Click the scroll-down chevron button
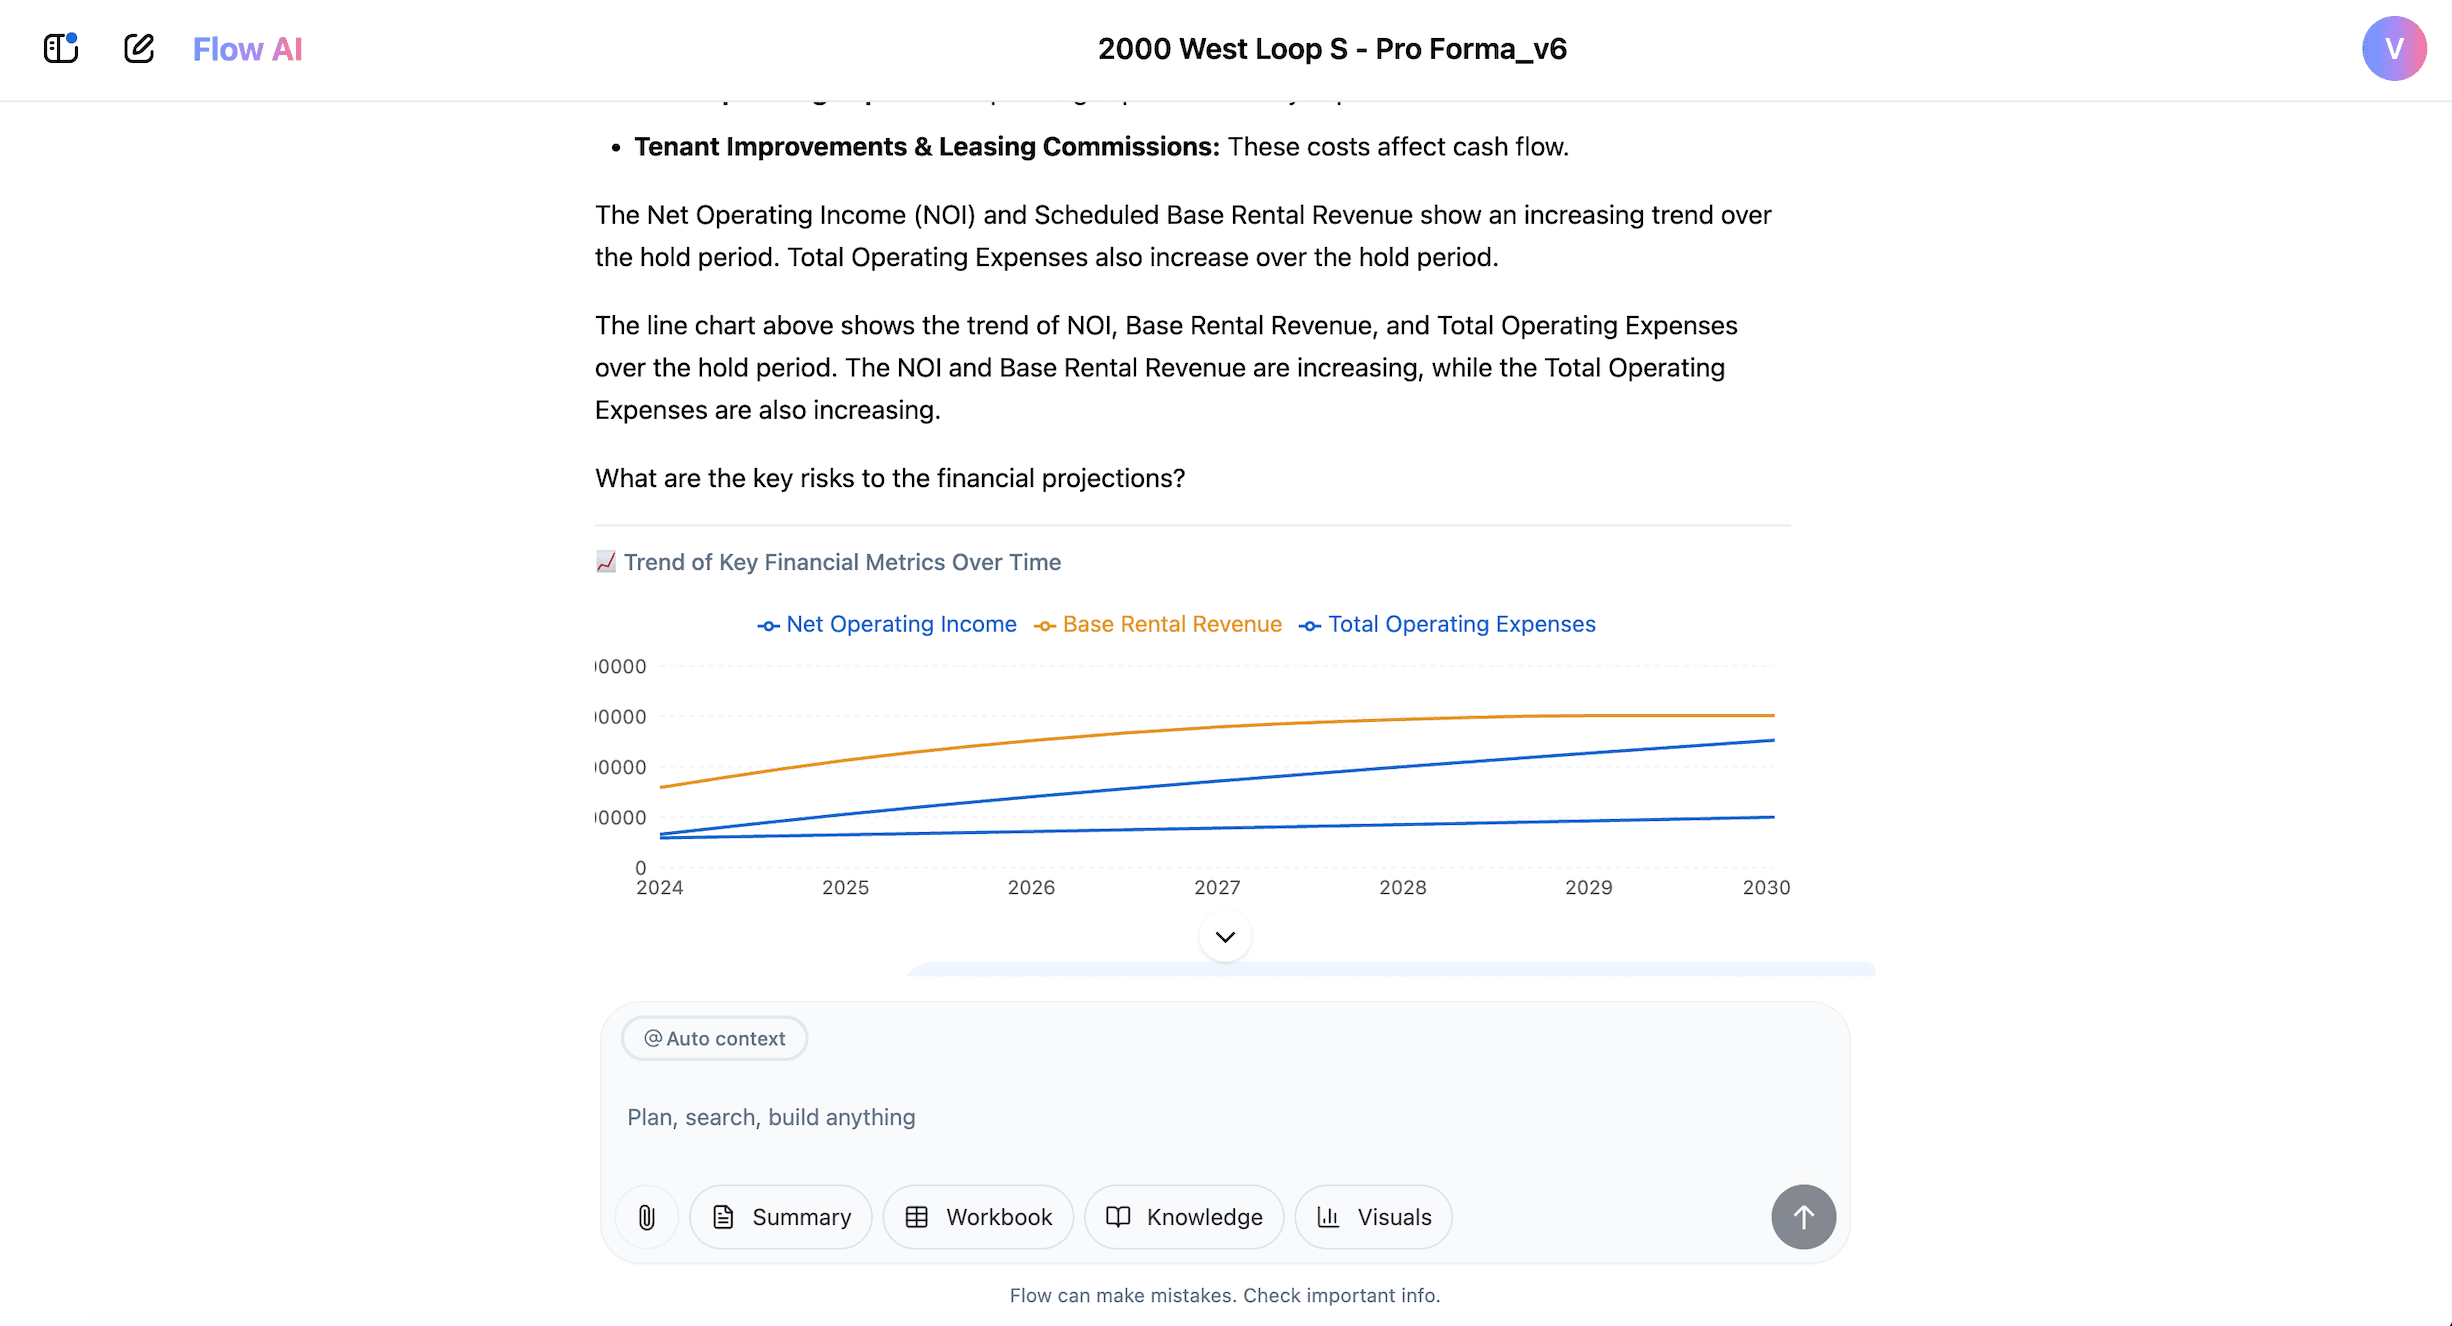The image size is (2452, 1326). (1225, 937)
